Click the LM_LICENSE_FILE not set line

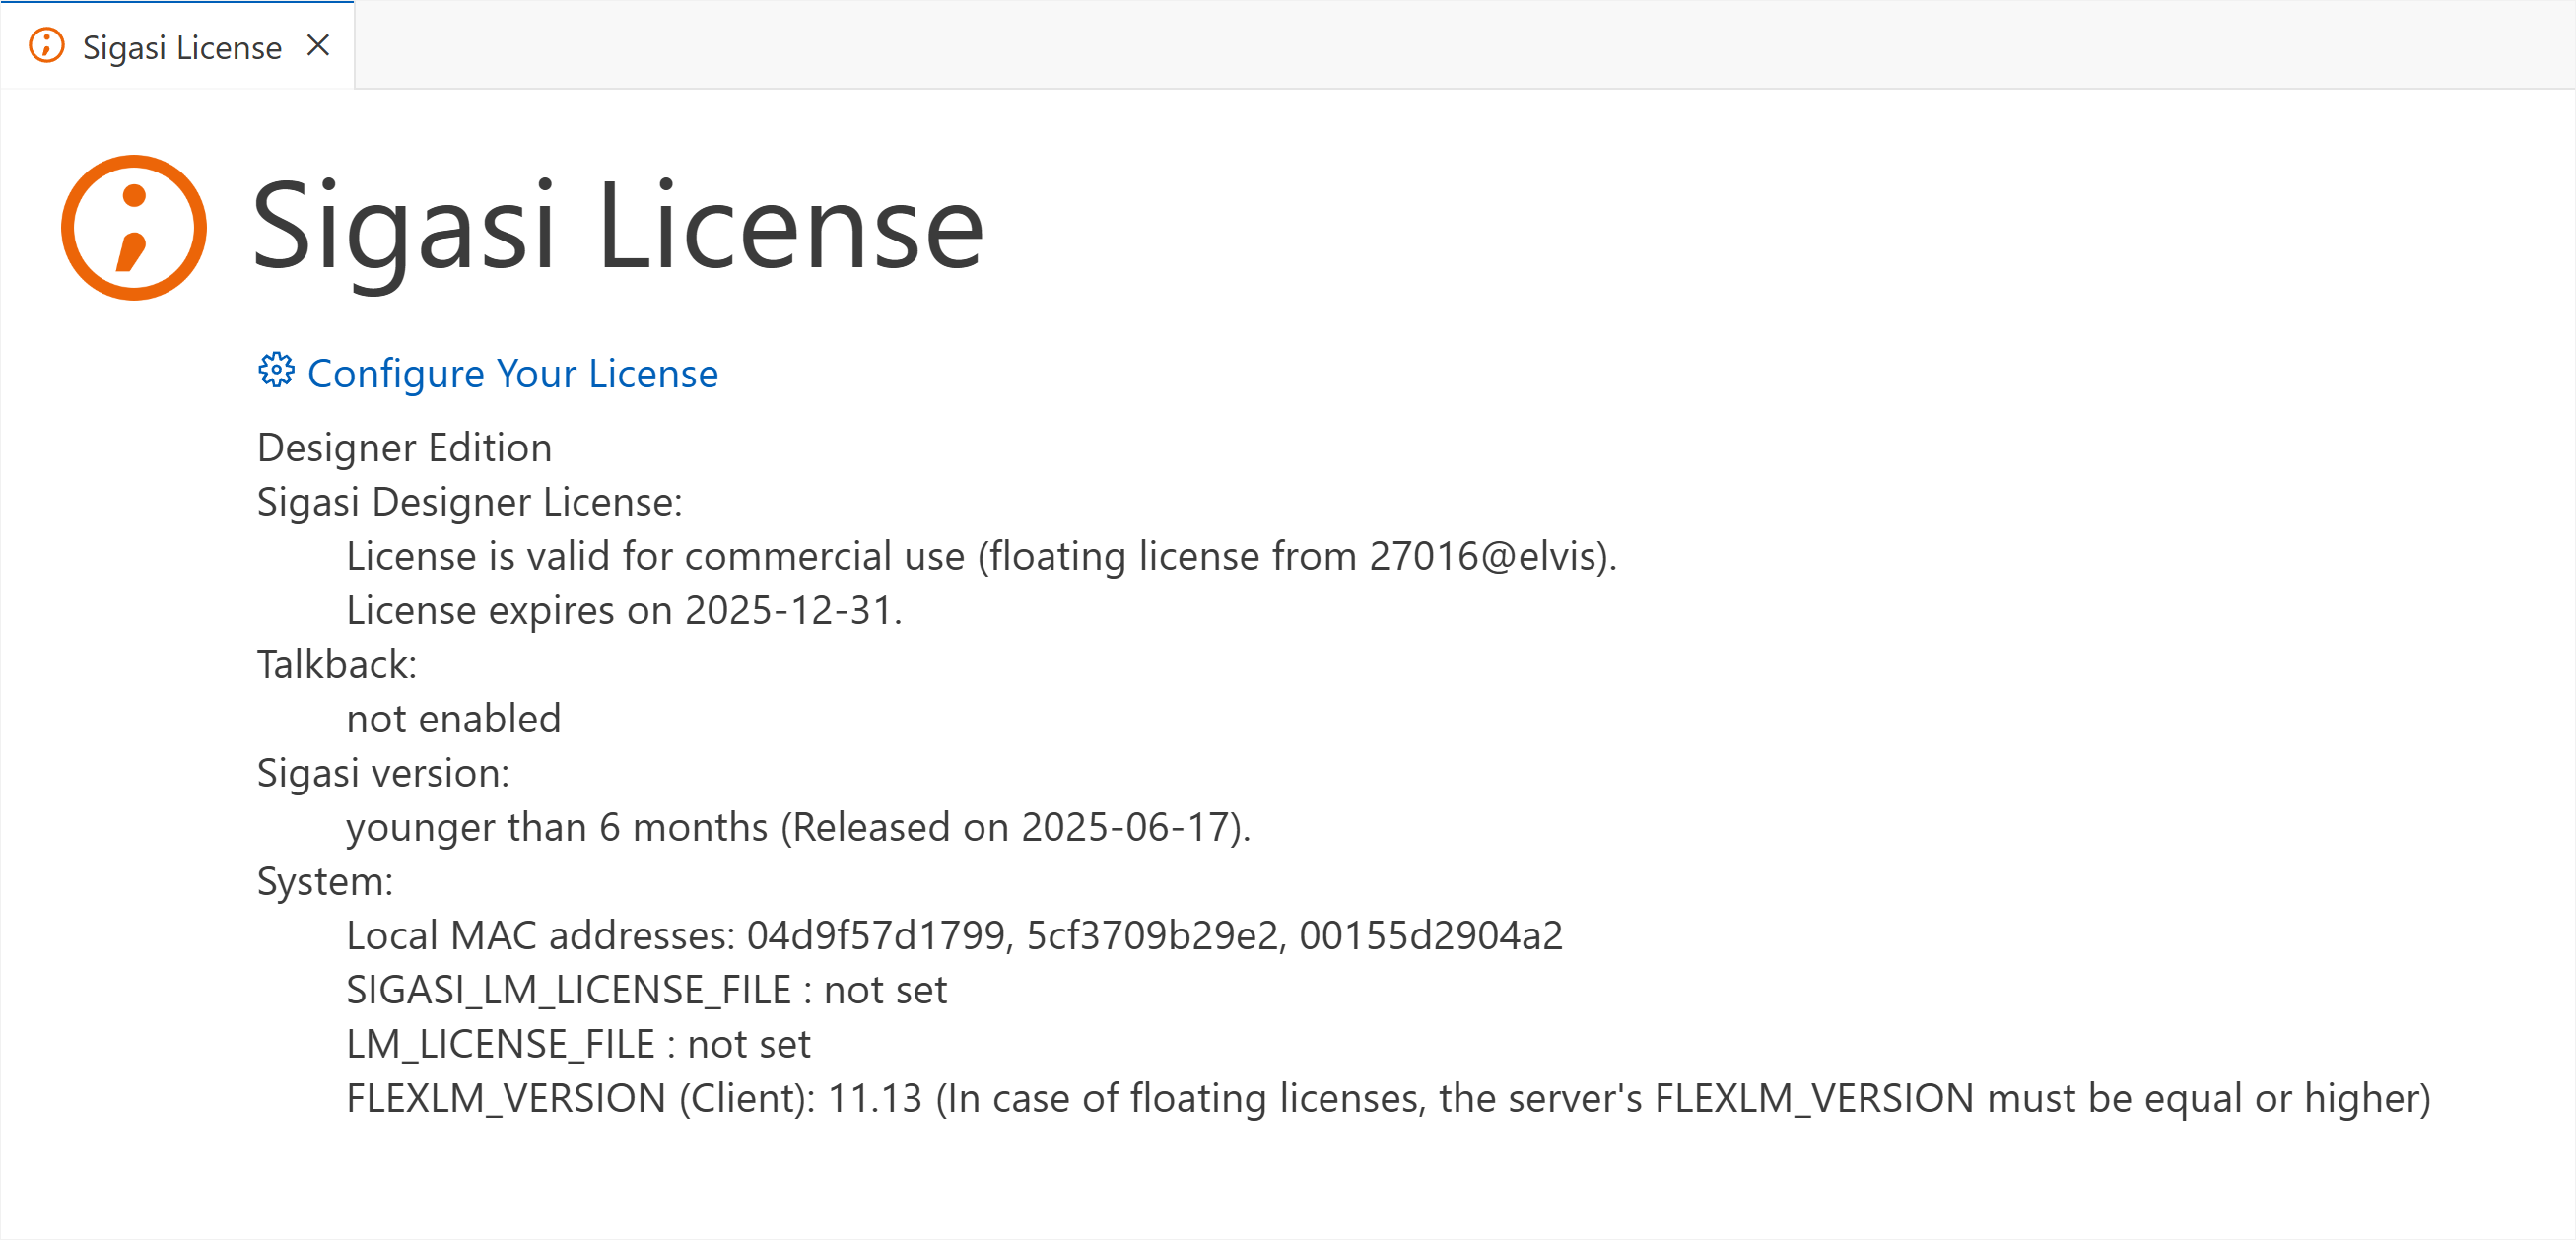[578, 1044]
